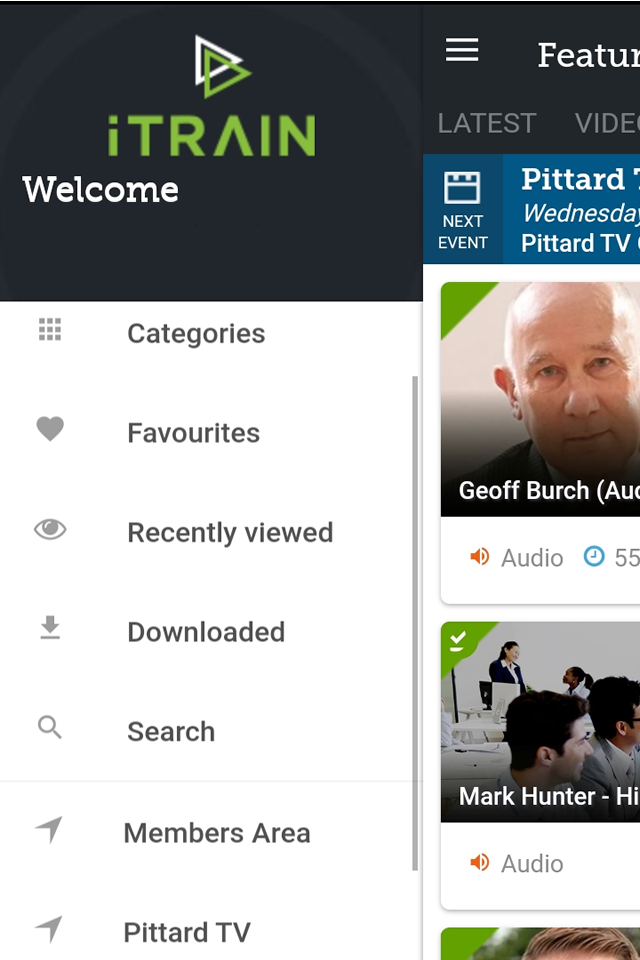Image resolution: width=640 pixels, height=960 pixels.
Task: Click the Pittard TV arrow icon
Action: (x=49, y=930)
